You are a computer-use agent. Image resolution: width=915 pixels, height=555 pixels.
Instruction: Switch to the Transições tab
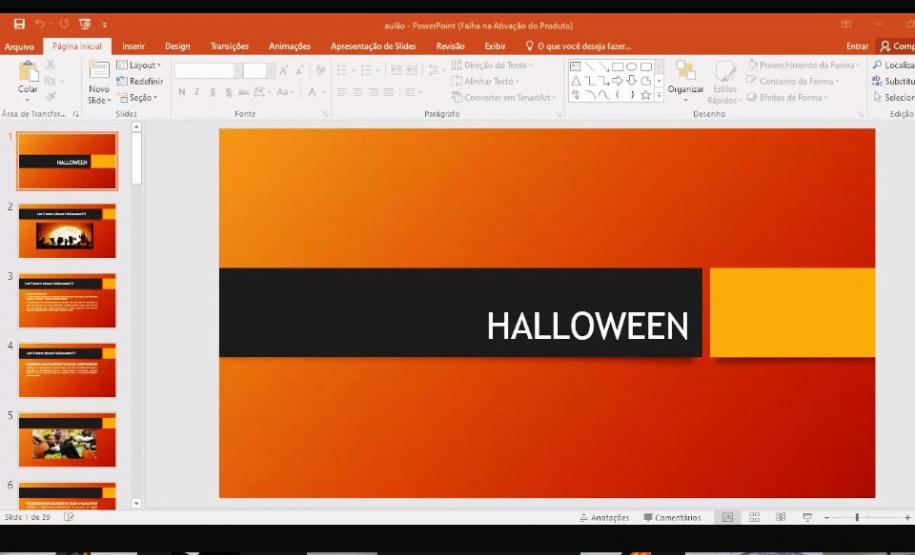tap(230, 46)
